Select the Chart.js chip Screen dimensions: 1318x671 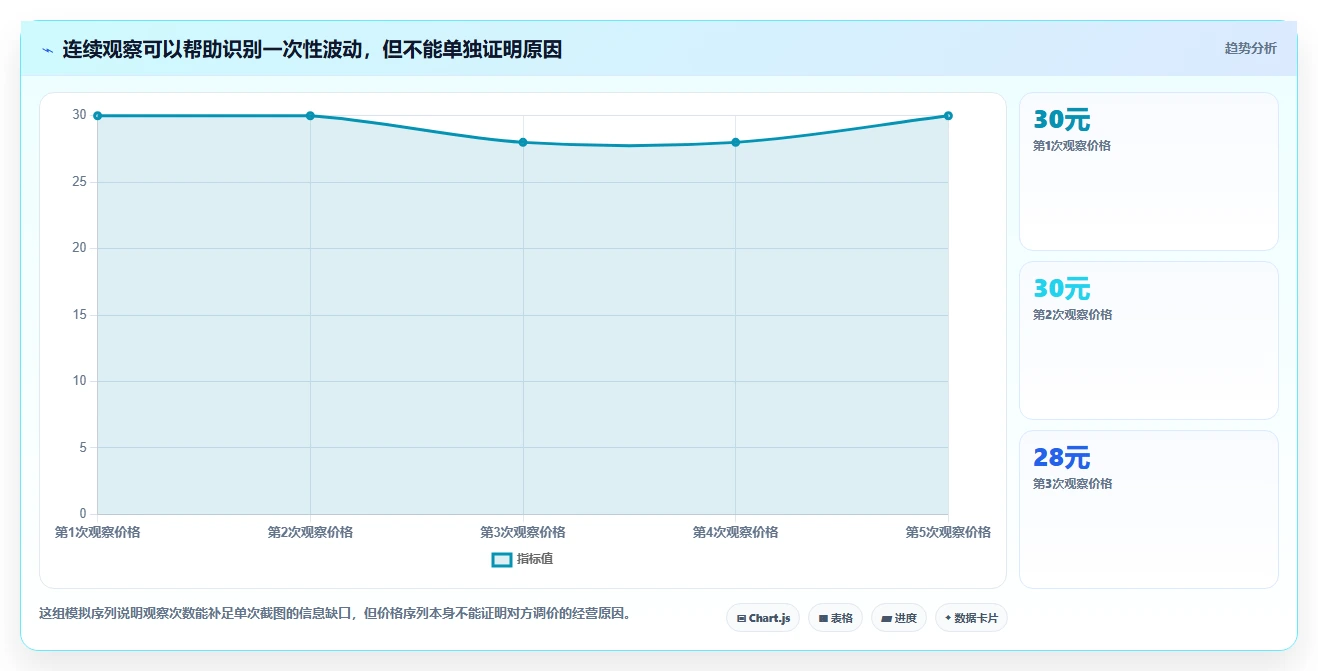[763, 618]
